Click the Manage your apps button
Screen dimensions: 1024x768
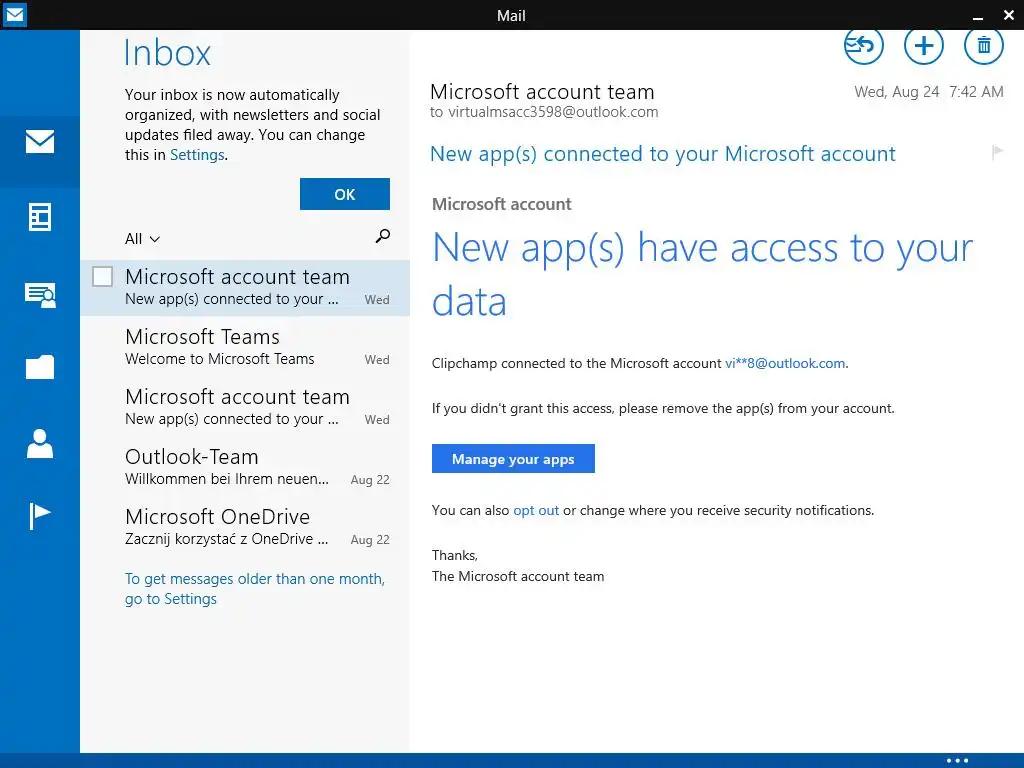pos(513,458)
